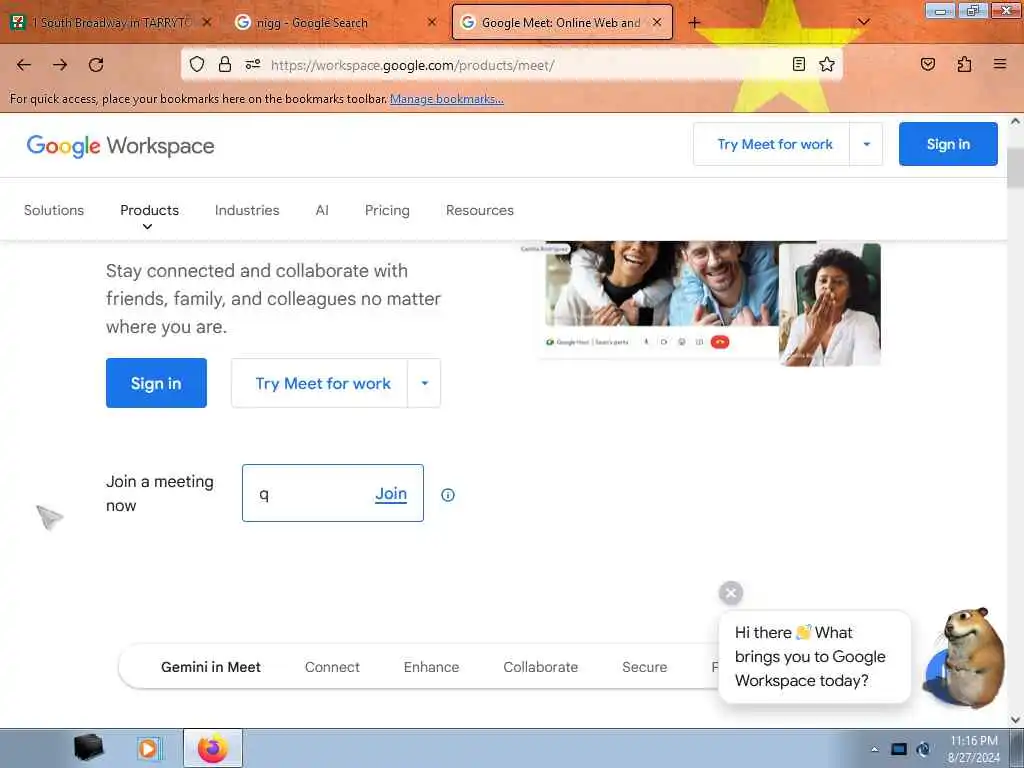Click the black box taskbar icon
The height and width of the screenshot is (768, 1024).
tap(88, 748)
